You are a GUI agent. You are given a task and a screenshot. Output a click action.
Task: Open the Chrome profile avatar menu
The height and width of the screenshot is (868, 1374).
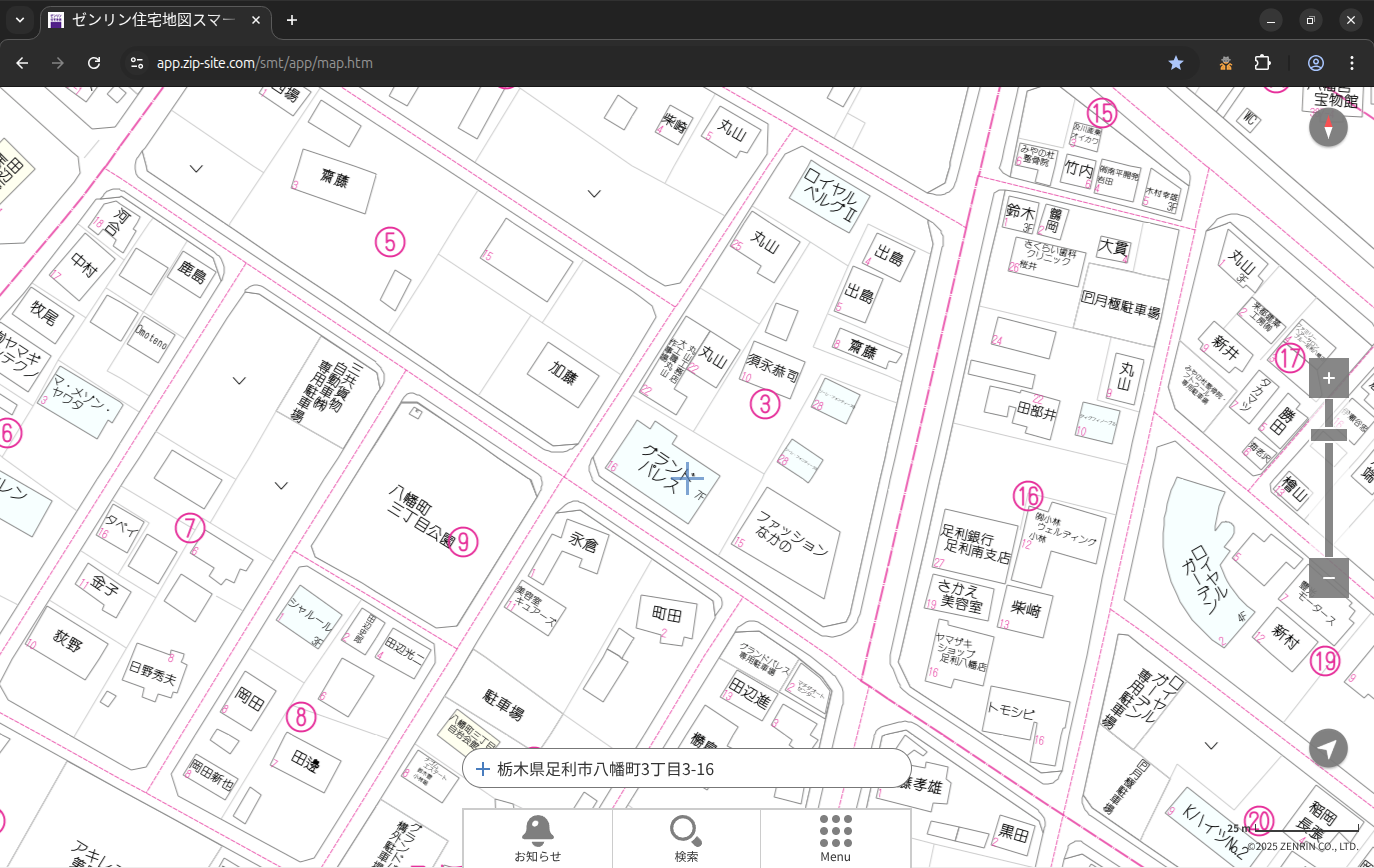[x=1316, y=63]
